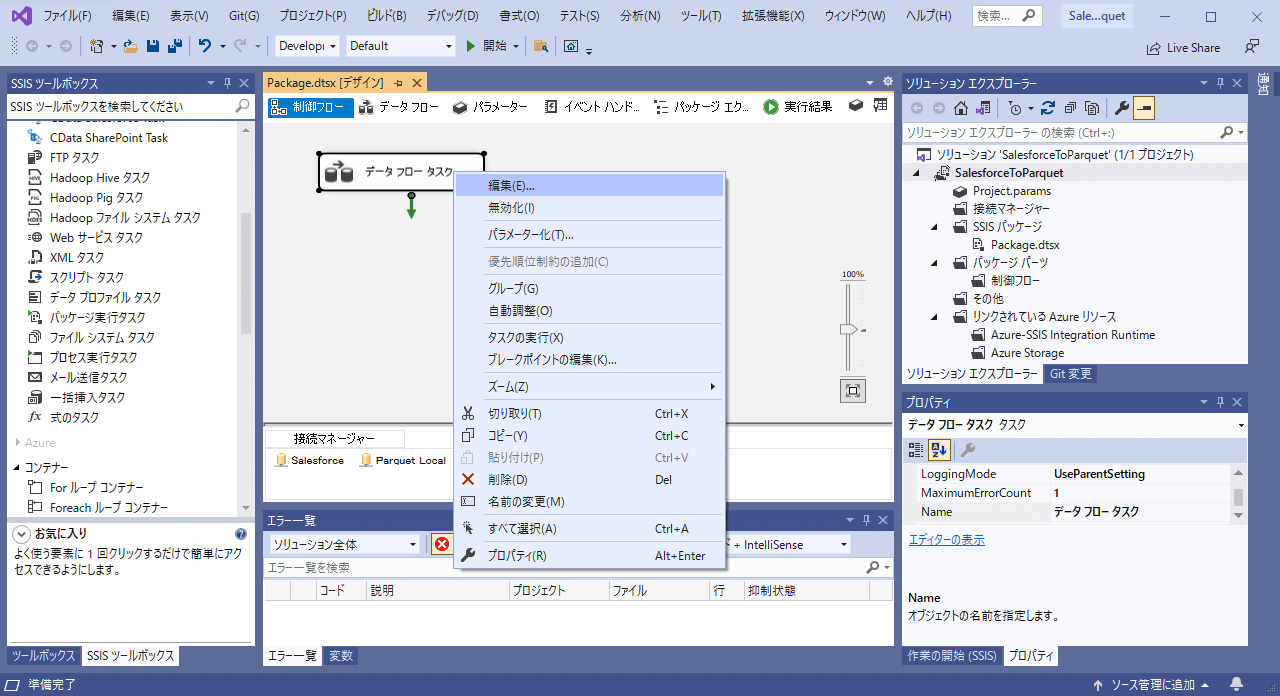
Task: Collapse the SSIS パッケージ folder
Action: tap(934, 227)
